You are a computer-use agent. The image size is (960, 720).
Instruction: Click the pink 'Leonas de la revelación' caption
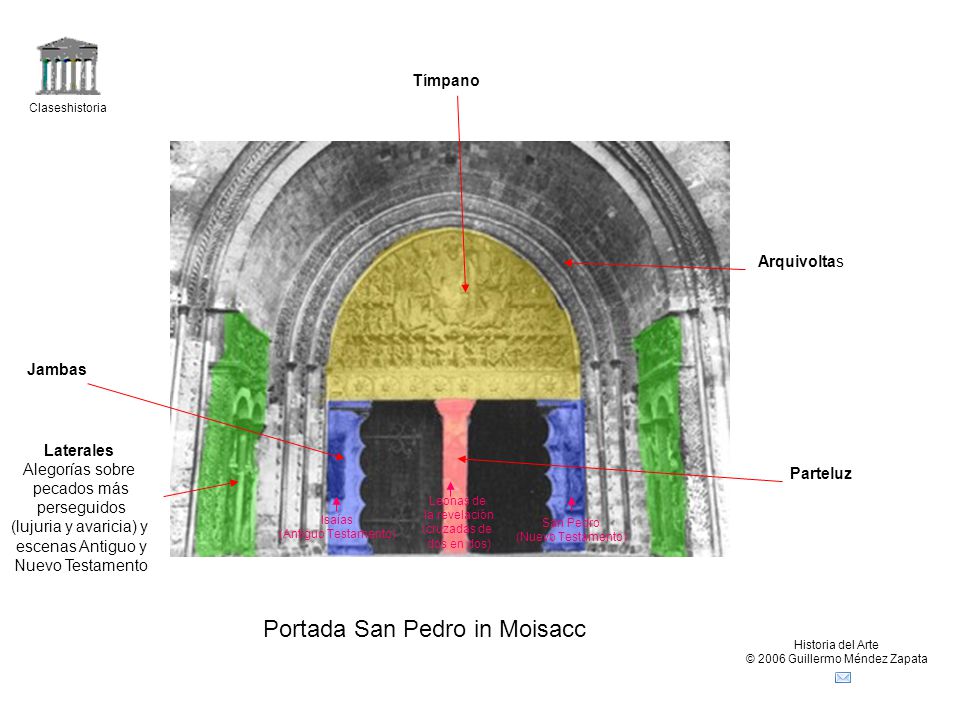tap(457, 522)
